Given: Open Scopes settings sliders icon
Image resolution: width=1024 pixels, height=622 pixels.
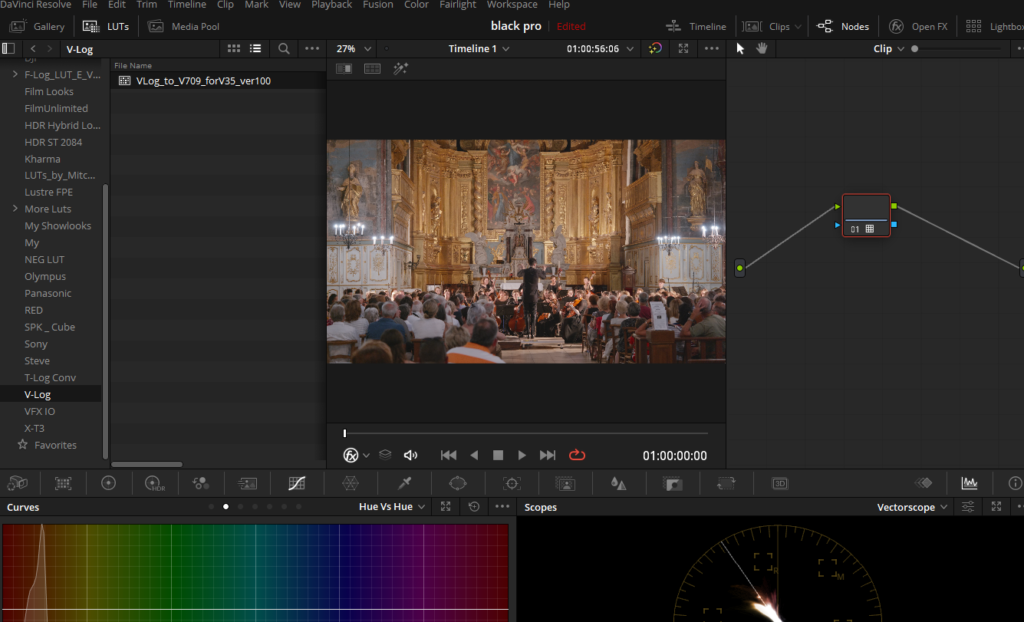Looking at the screenshot, I should tap(968, 506).
